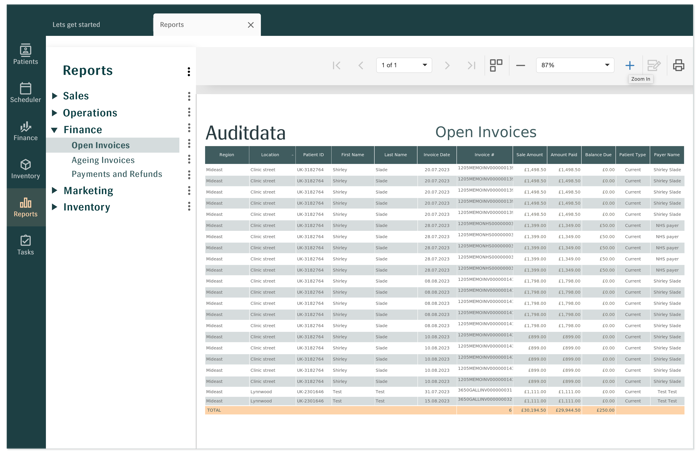Open options menu for Ageing Invoices
Image resolution: width=700 pixels, height=453 pixels.
coord(189,159)
